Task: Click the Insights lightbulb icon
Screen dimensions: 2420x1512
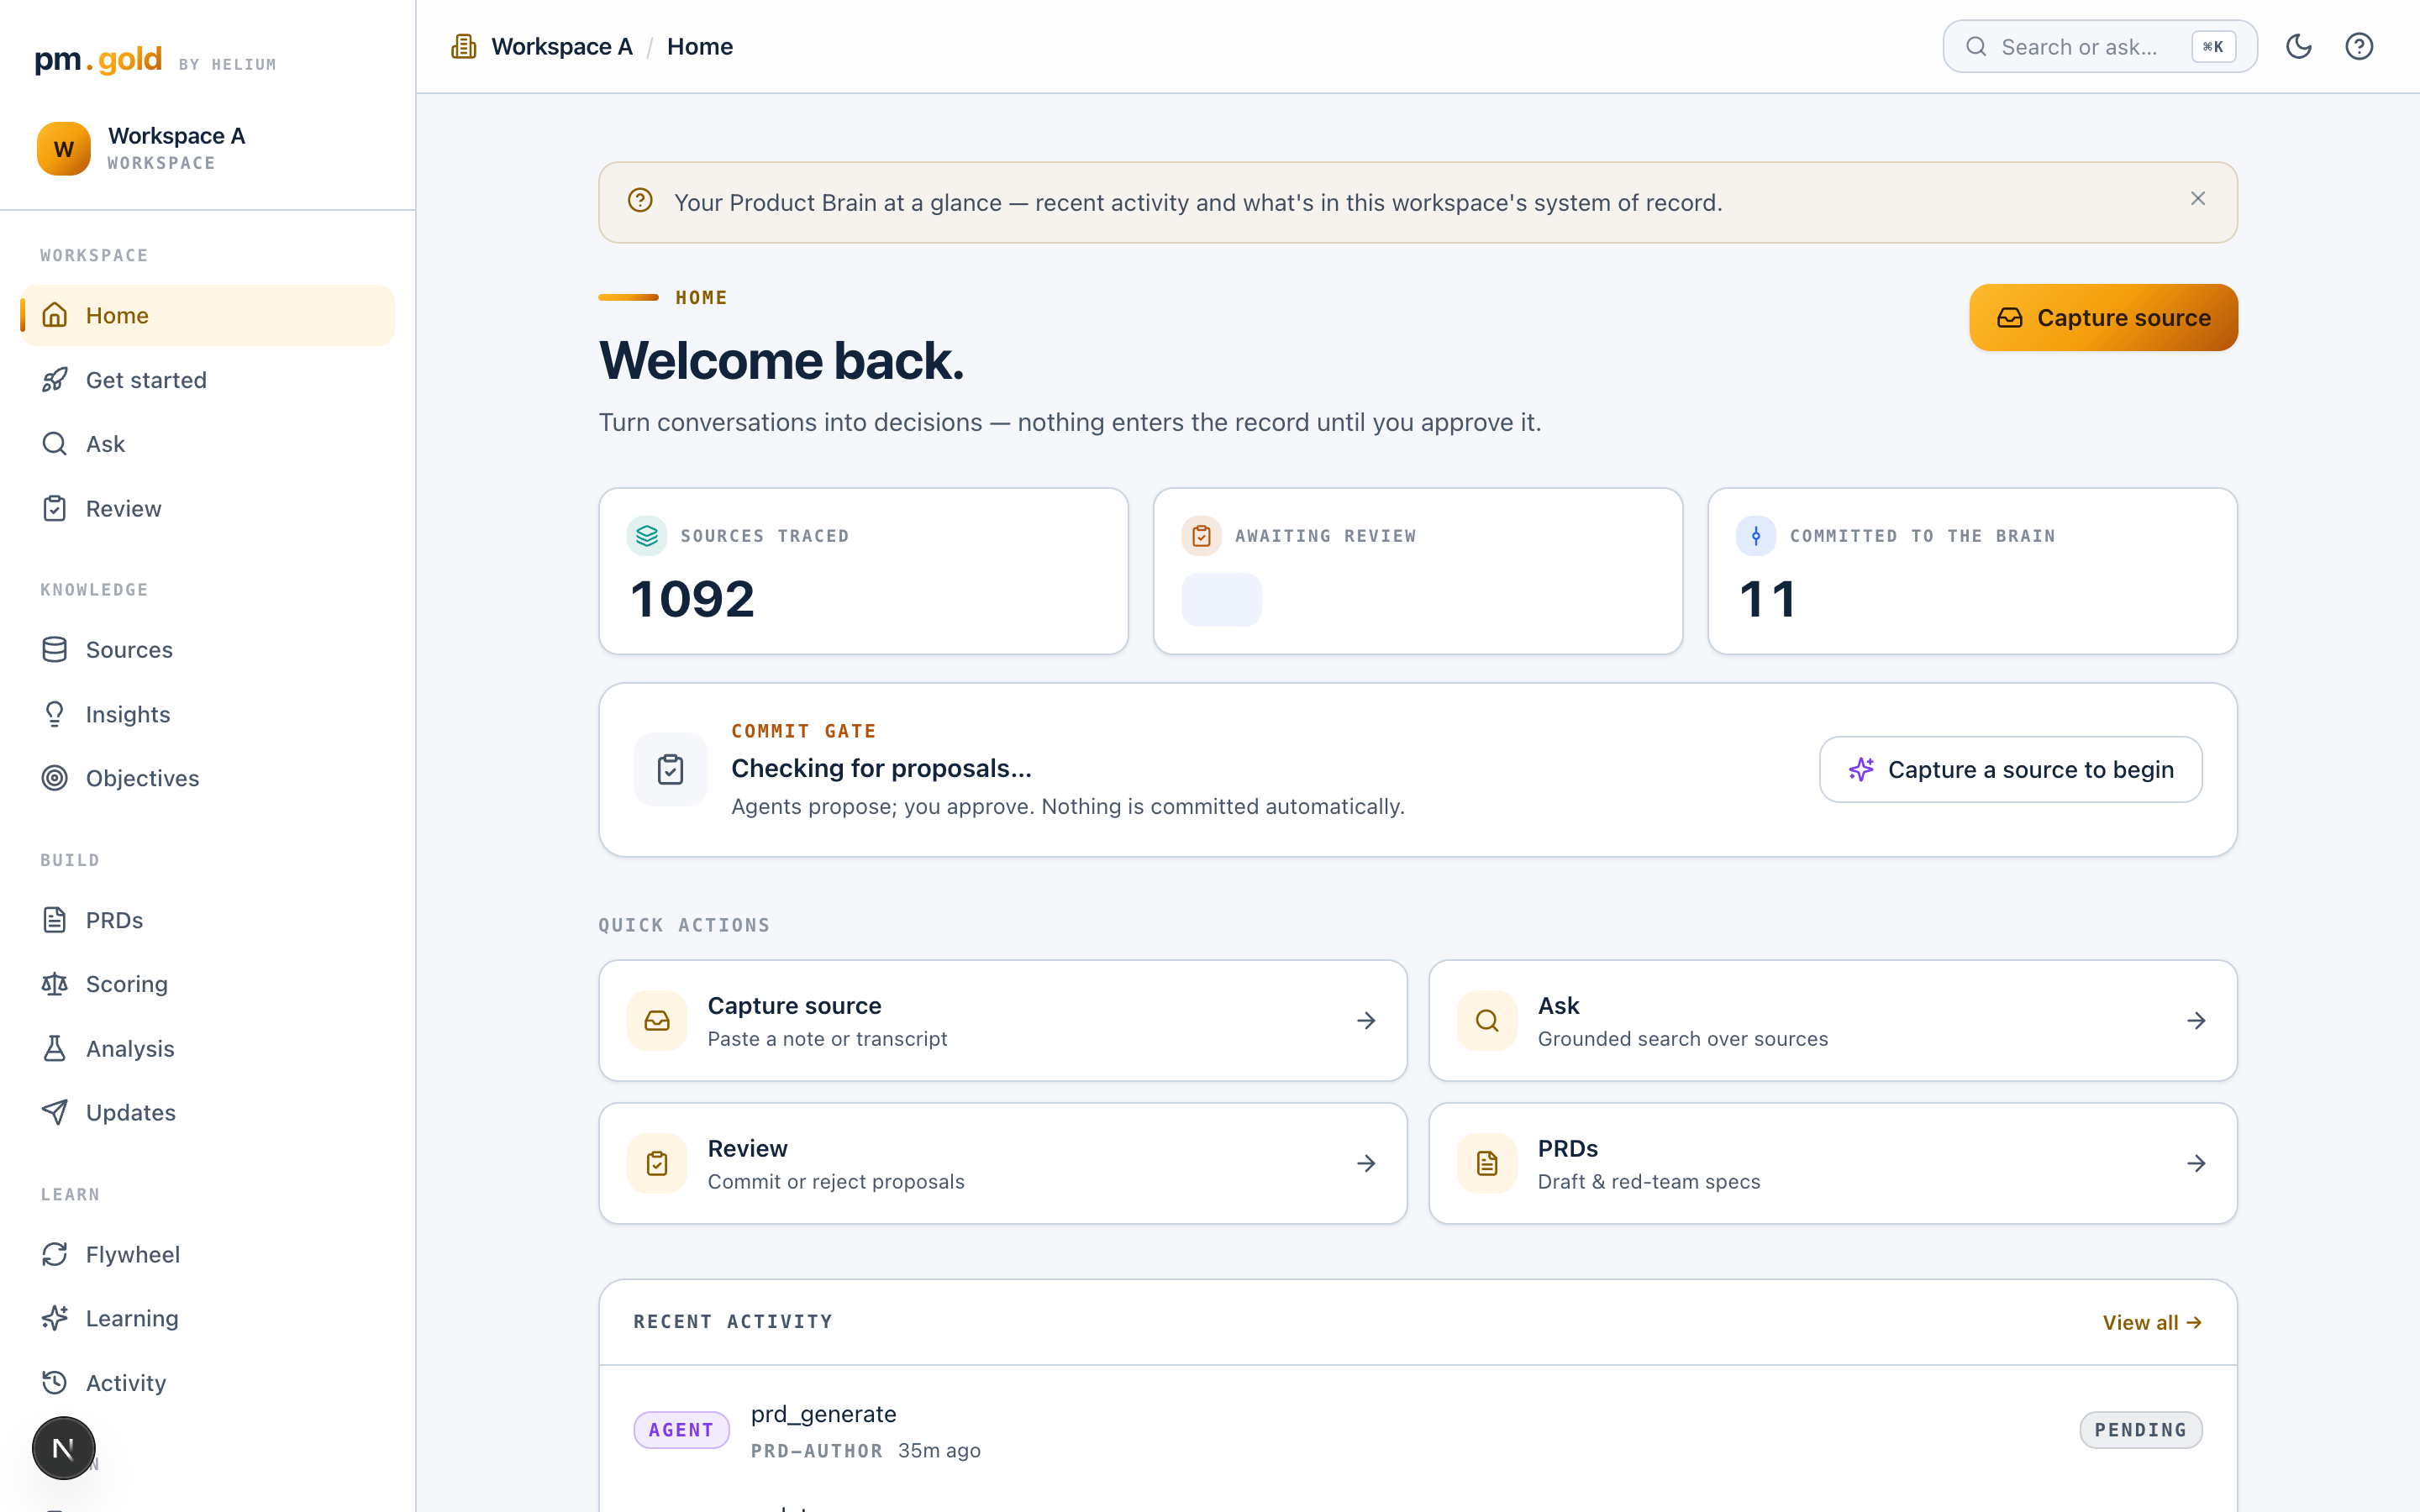Action: [x=55, y=714]
